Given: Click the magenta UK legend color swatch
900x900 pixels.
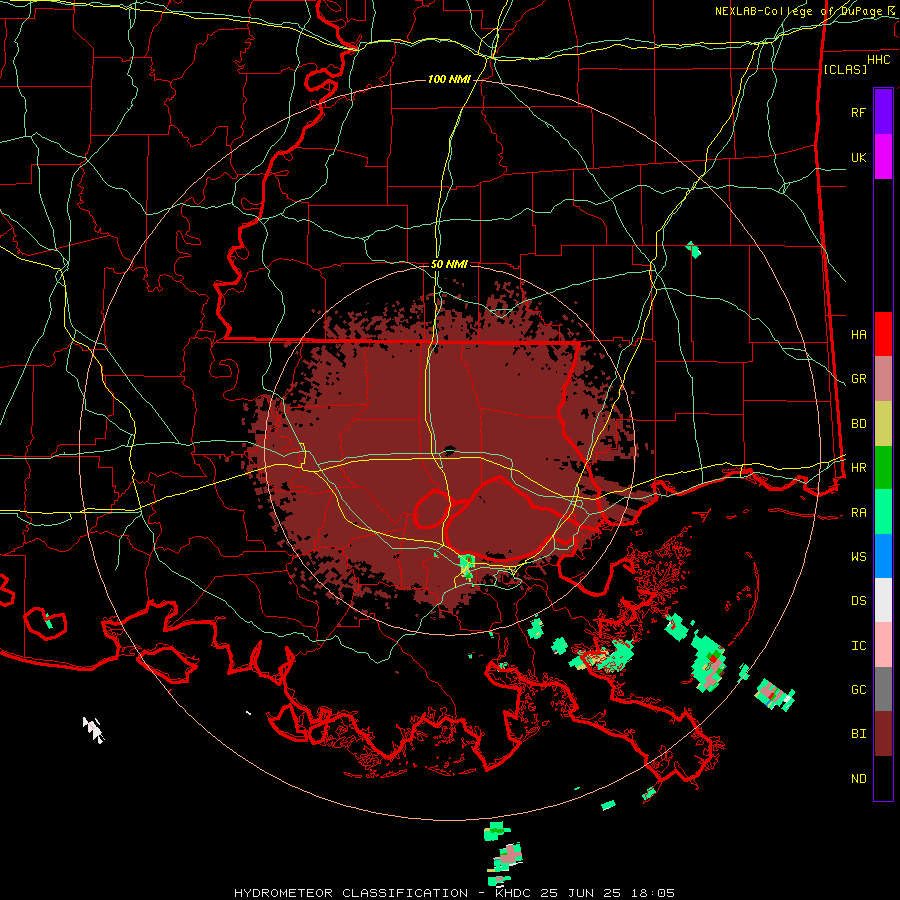Looking at the screenshot, I should pos(883,157).
